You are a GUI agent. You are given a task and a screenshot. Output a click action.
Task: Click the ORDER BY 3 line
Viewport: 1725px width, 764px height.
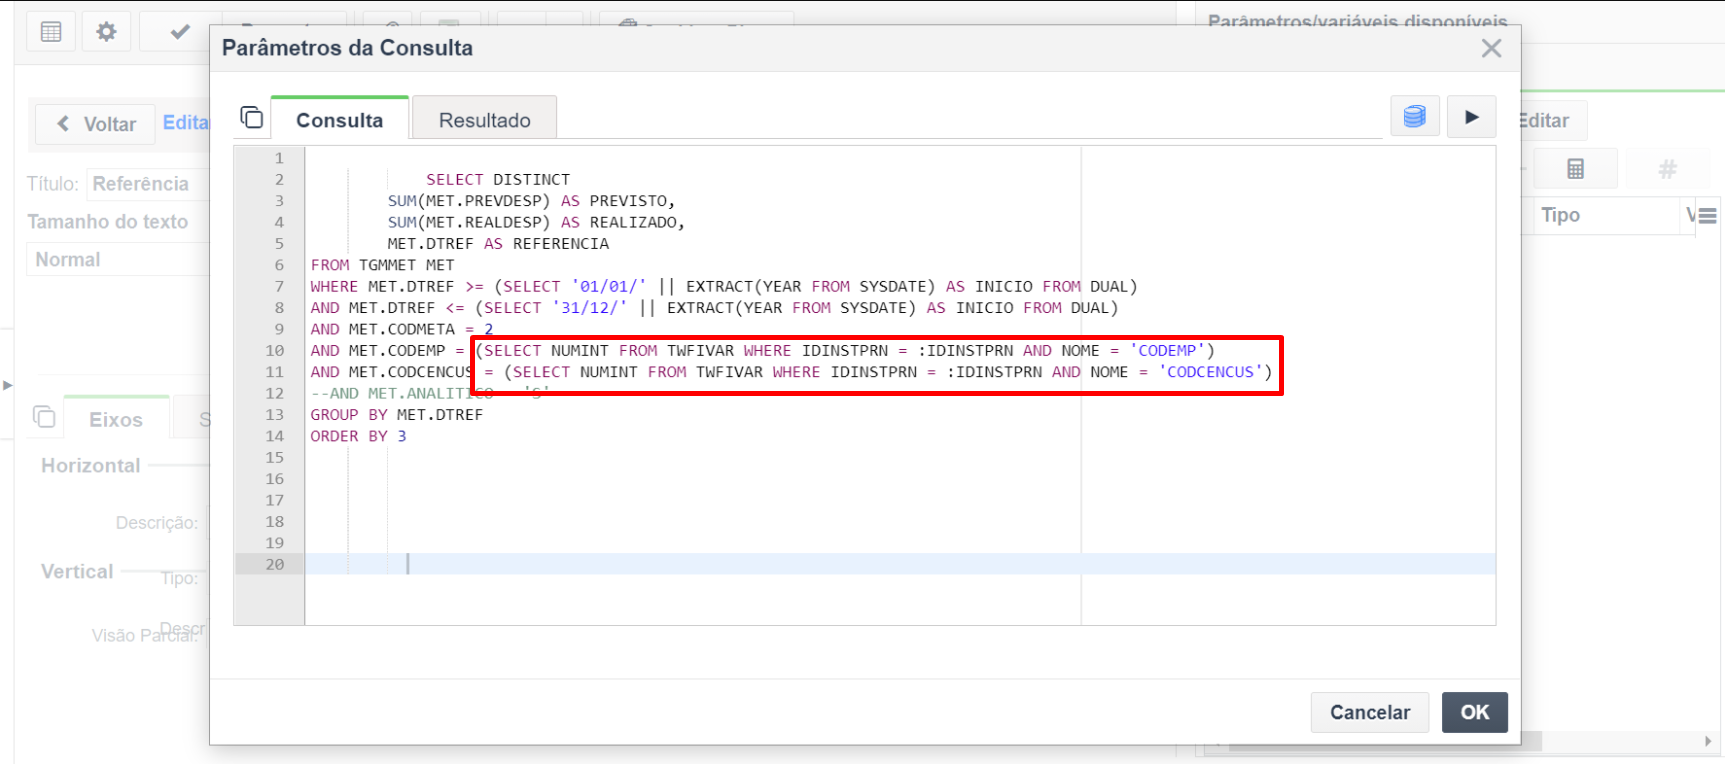[x=358, y=436]
